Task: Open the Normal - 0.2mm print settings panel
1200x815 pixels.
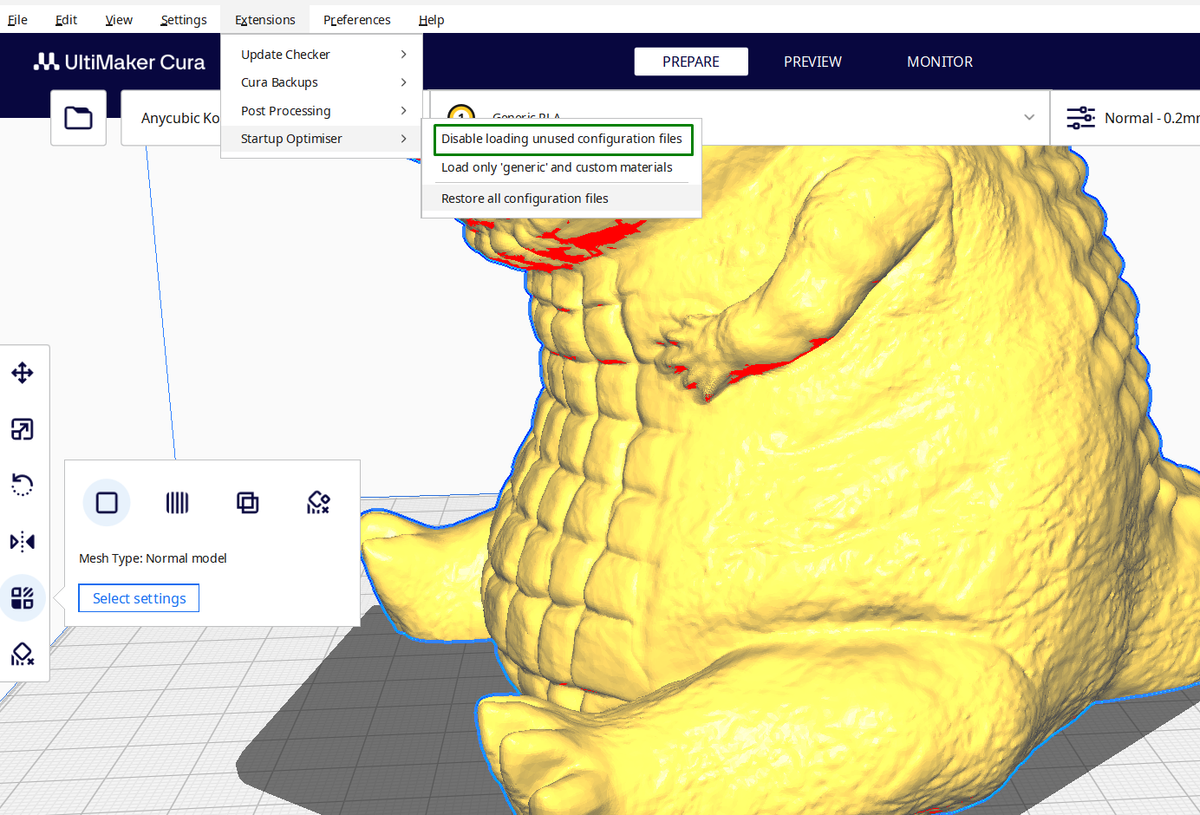Action: coord(1126,118)
